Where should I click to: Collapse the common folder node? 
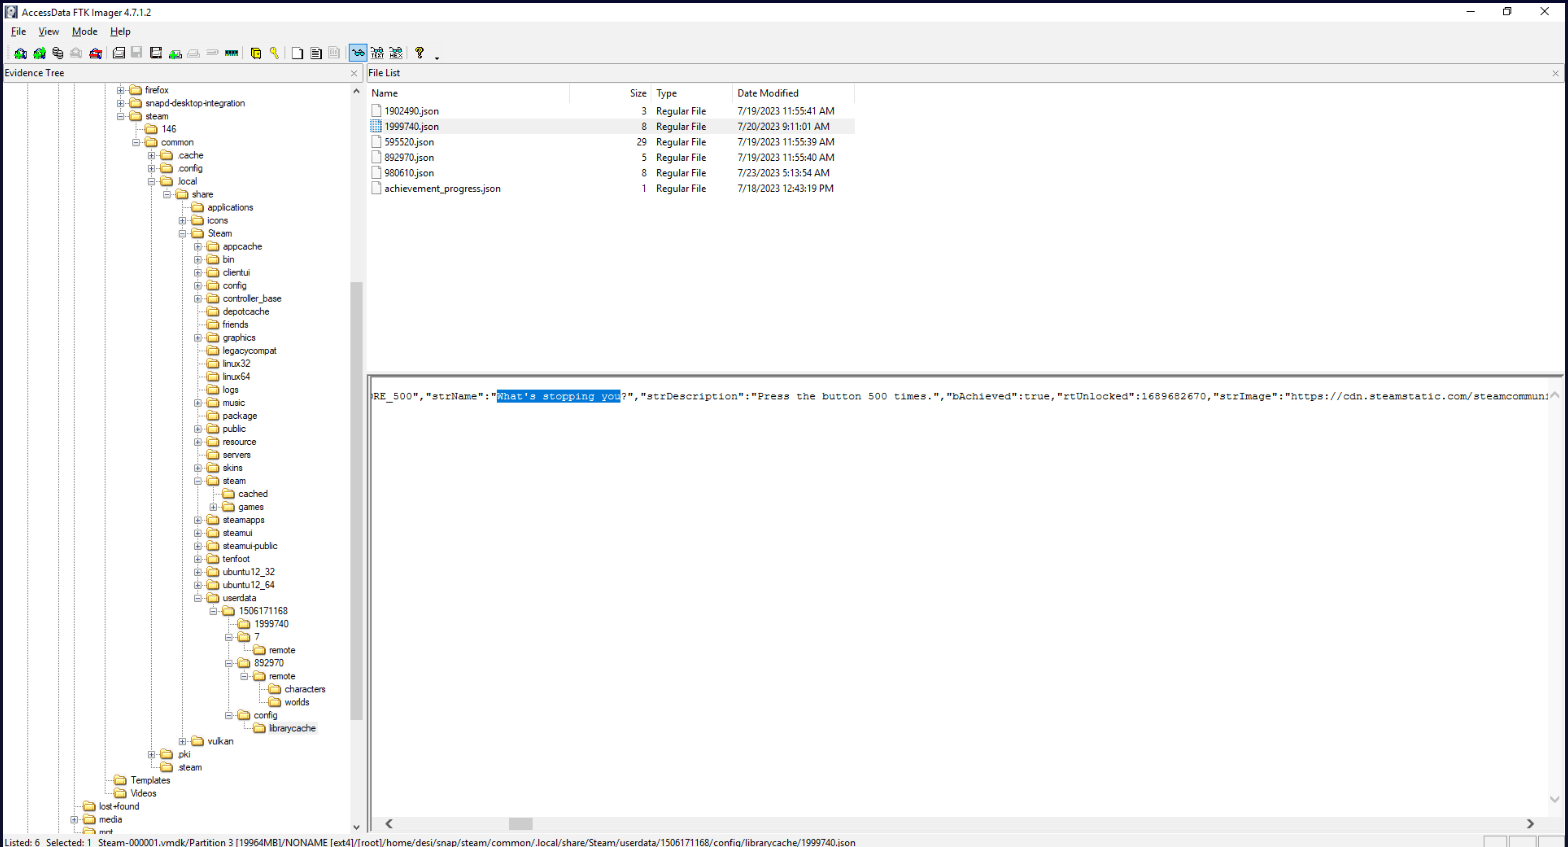[x=137, y=142]
